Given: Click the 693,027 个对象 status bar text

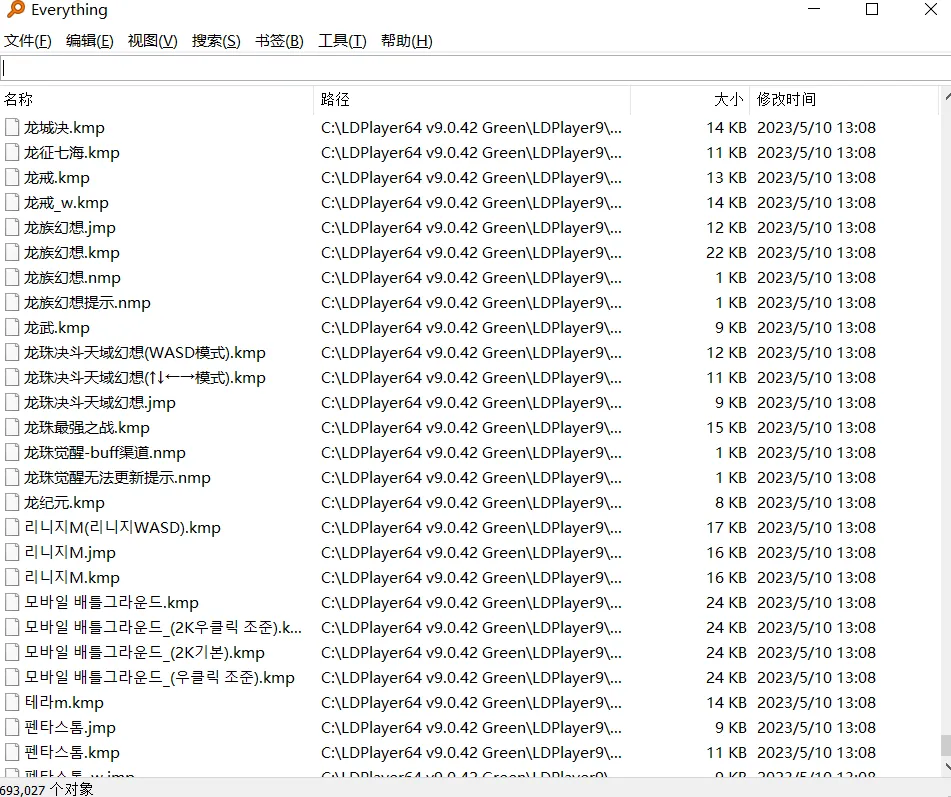Looking at the screenshot, I should [x=47, y=789].
